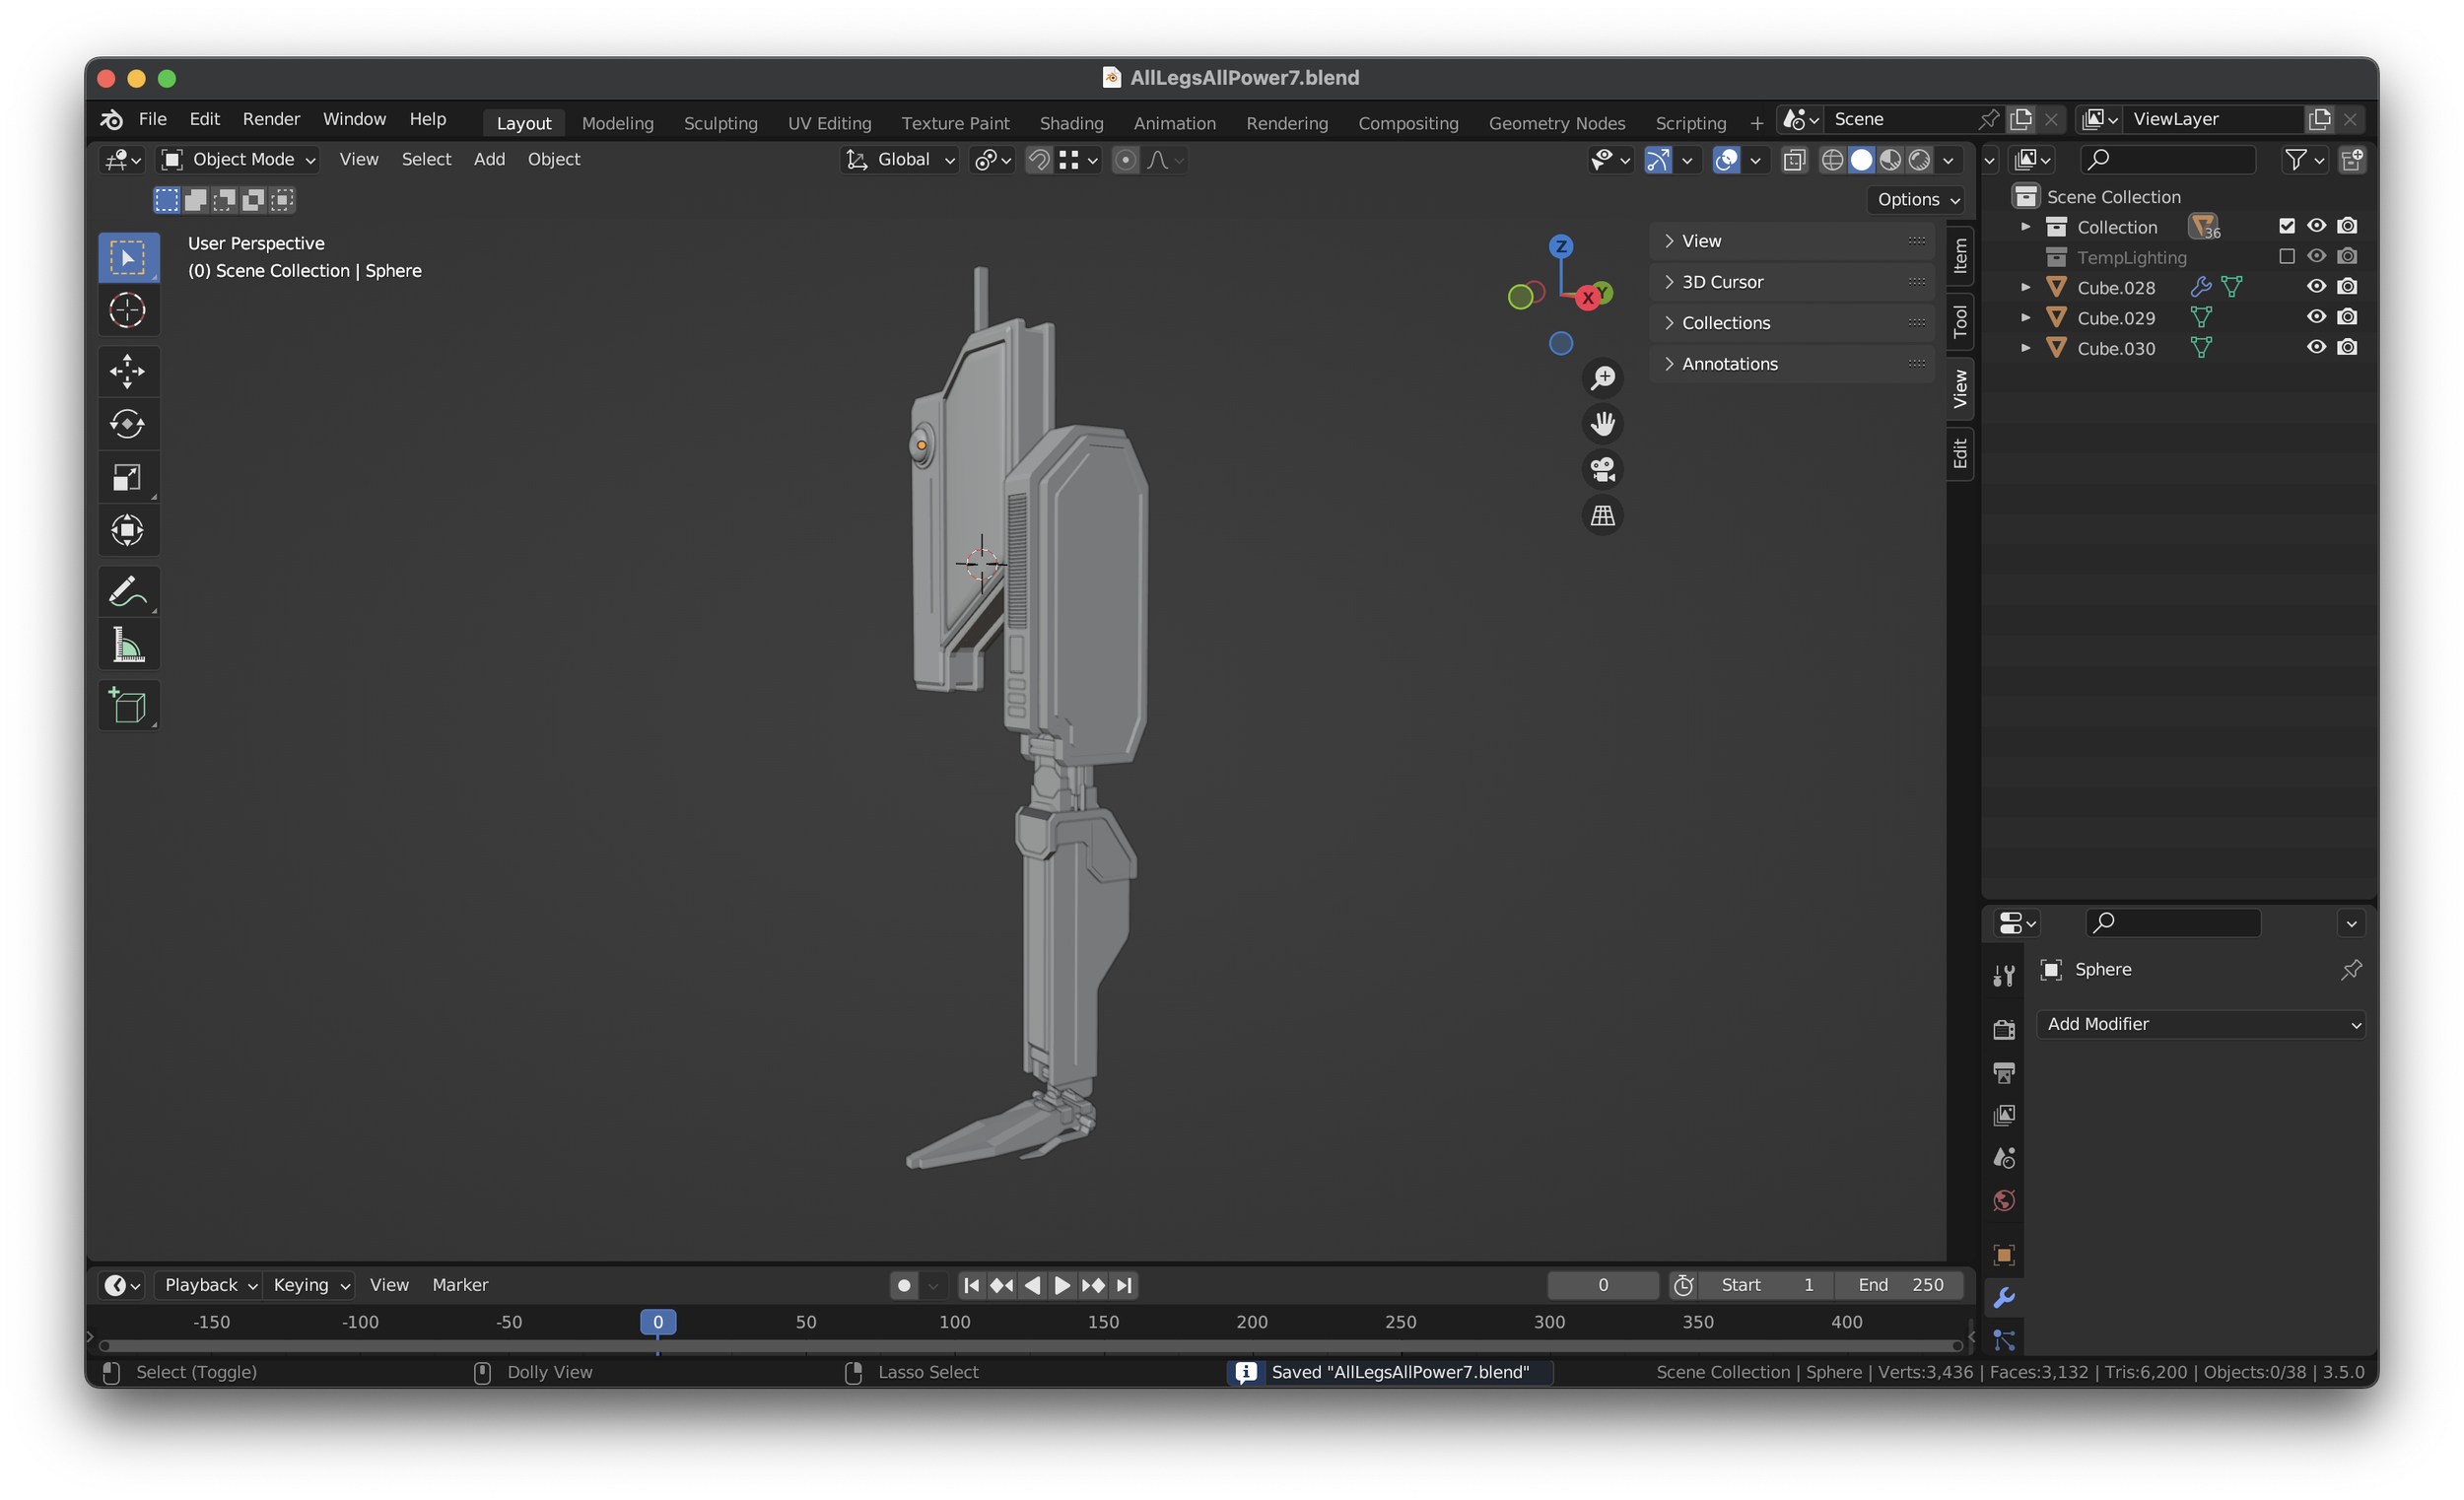Select the Measure tool
2464x1500 pixels.
128,644
